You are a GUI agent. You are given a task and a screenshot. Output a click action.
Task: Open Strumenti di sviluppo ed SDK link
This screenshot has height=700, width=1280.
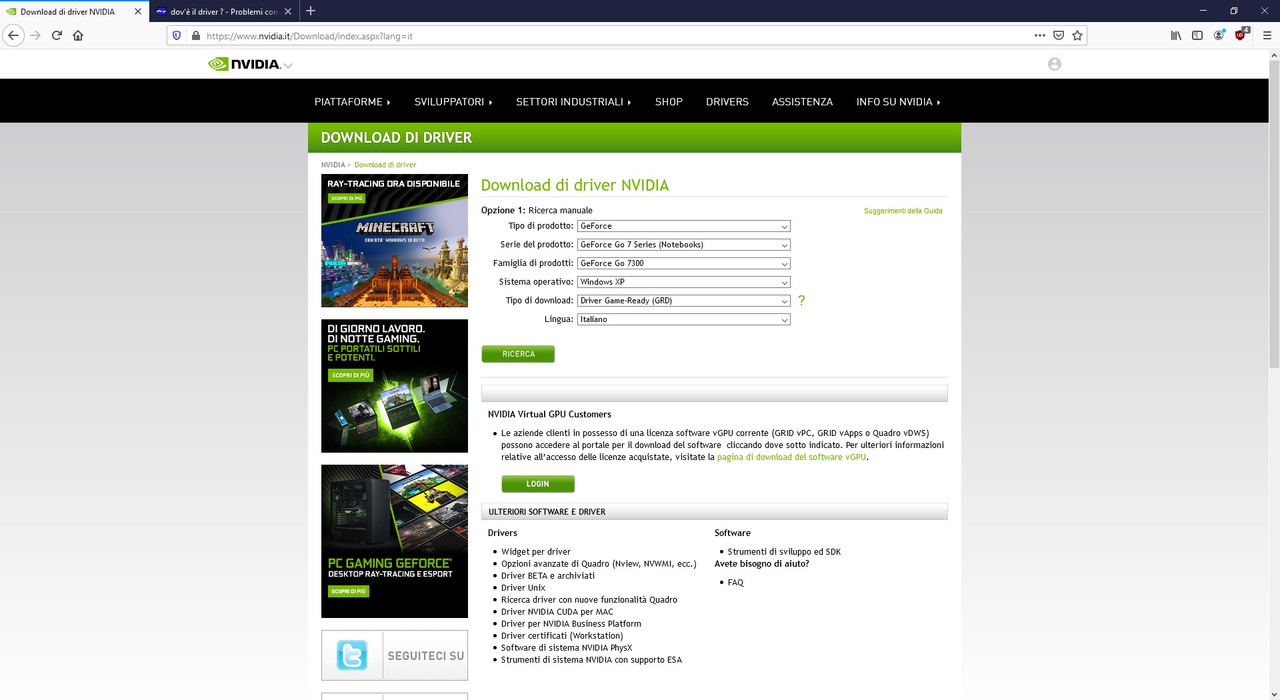(x=784, y=552)
